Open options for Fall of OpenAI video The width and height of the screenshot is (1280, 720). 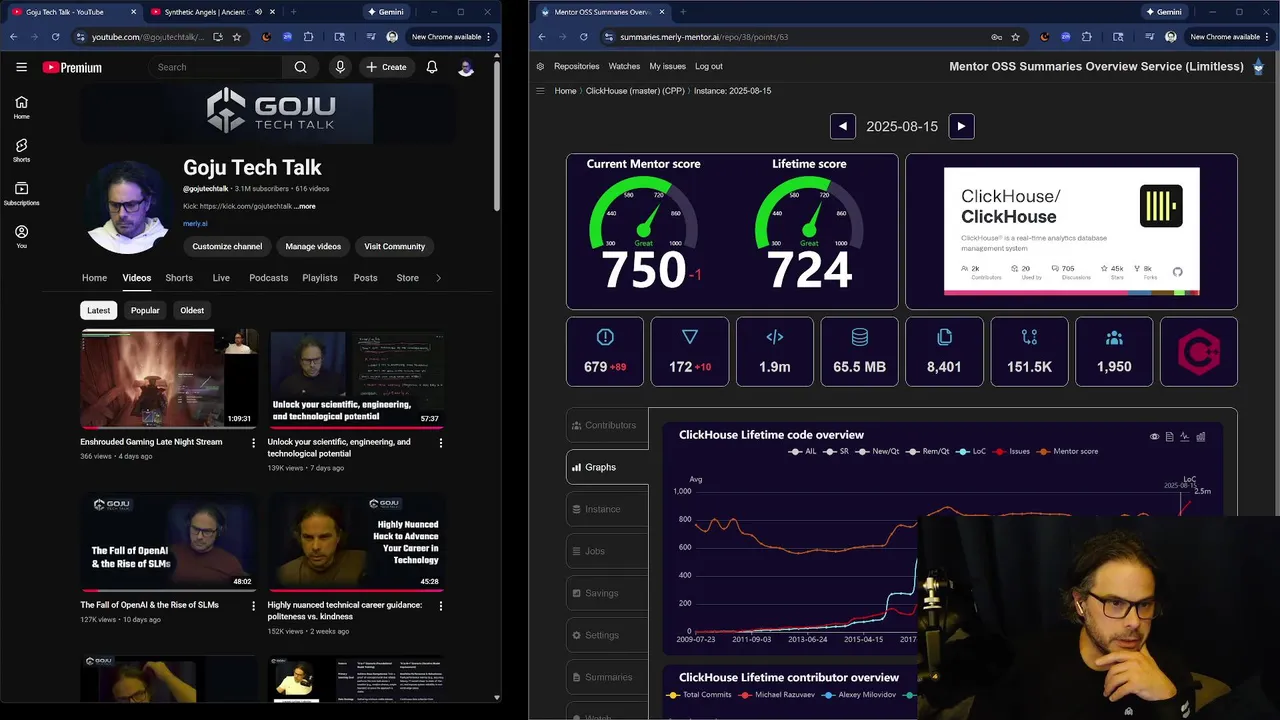coord(253,605)
